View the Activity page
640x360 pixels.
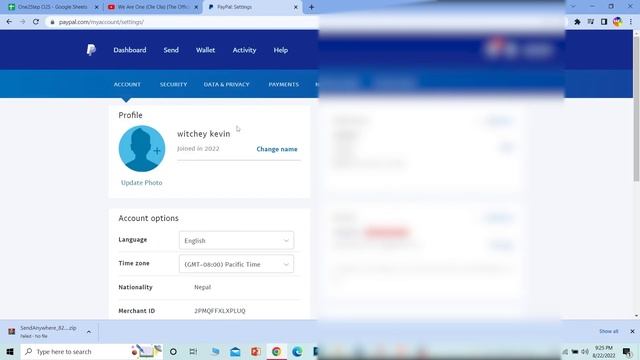pos(244,50)
